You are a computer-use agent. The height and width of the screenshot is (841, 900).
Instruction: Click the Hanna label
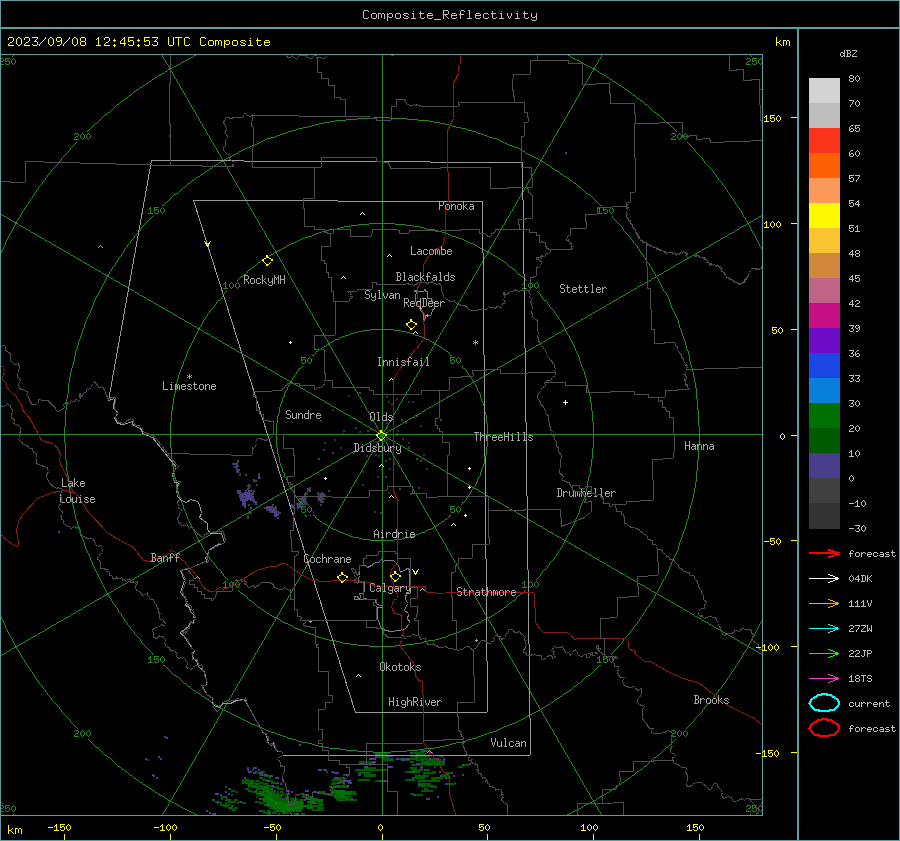(699, 446)
